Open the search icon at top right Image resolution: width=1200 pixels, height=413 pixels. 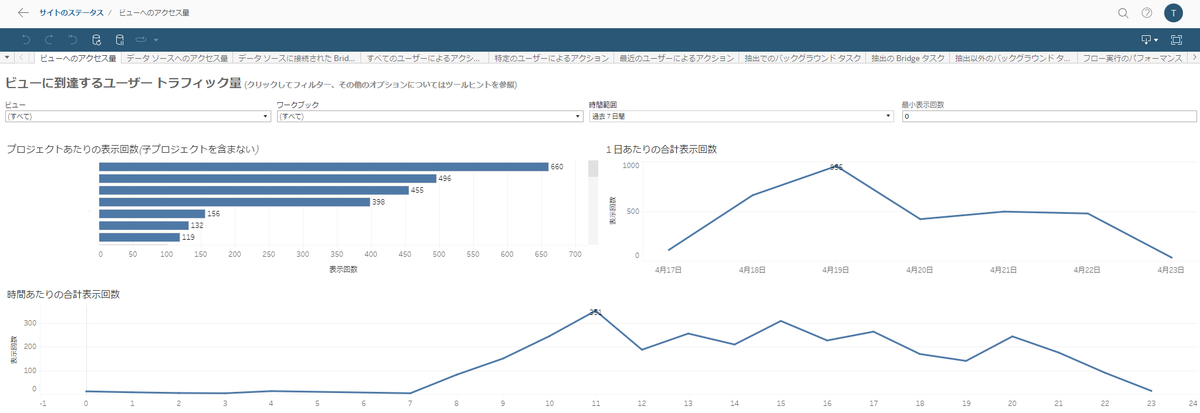[x=1123, y=13]
